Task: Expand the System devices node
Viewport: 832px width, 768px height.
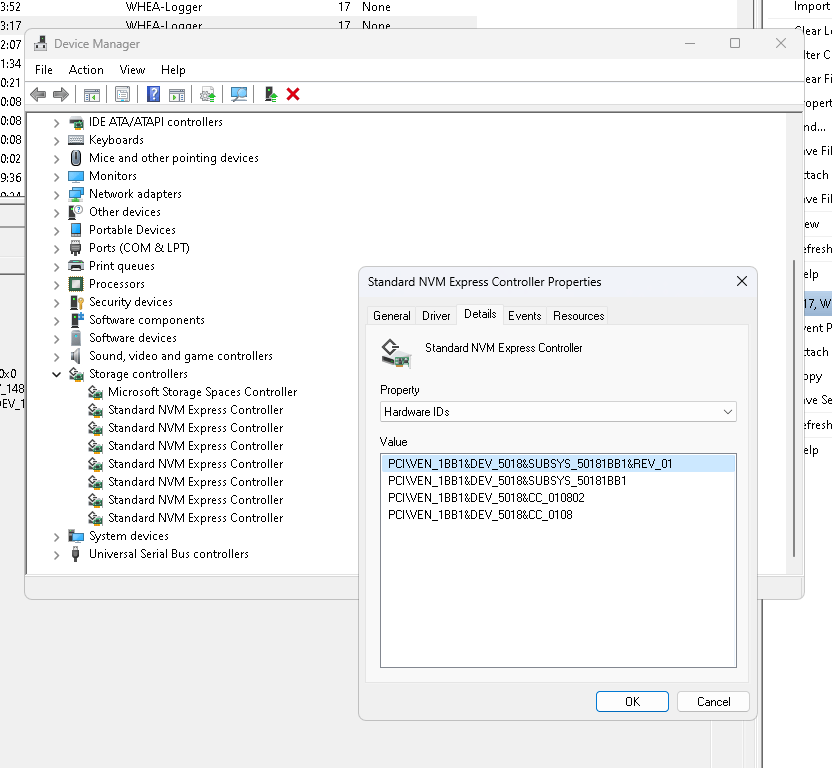Action: click(x=56, y=537)
